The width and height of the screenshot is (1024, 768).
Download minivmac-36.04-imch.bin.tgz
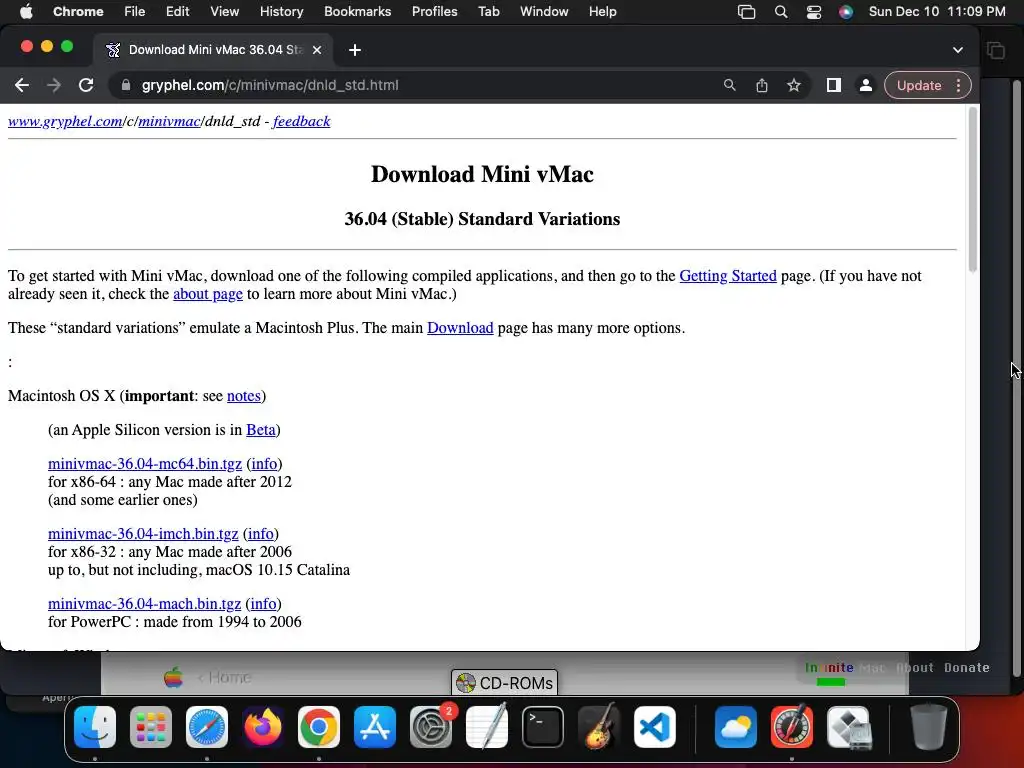[143, 534]
